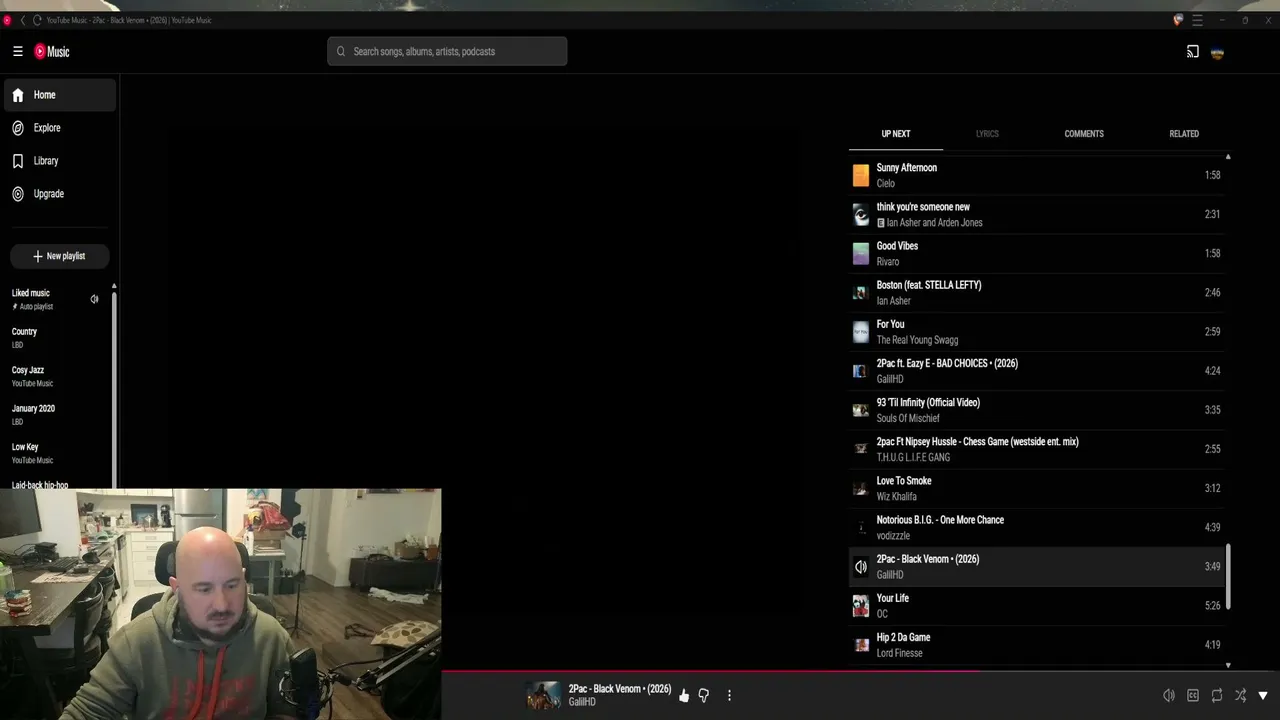Screen dimensions: 1280x720
Task: Open the player bar three-dot menu
Action: [x=729, y=696]
